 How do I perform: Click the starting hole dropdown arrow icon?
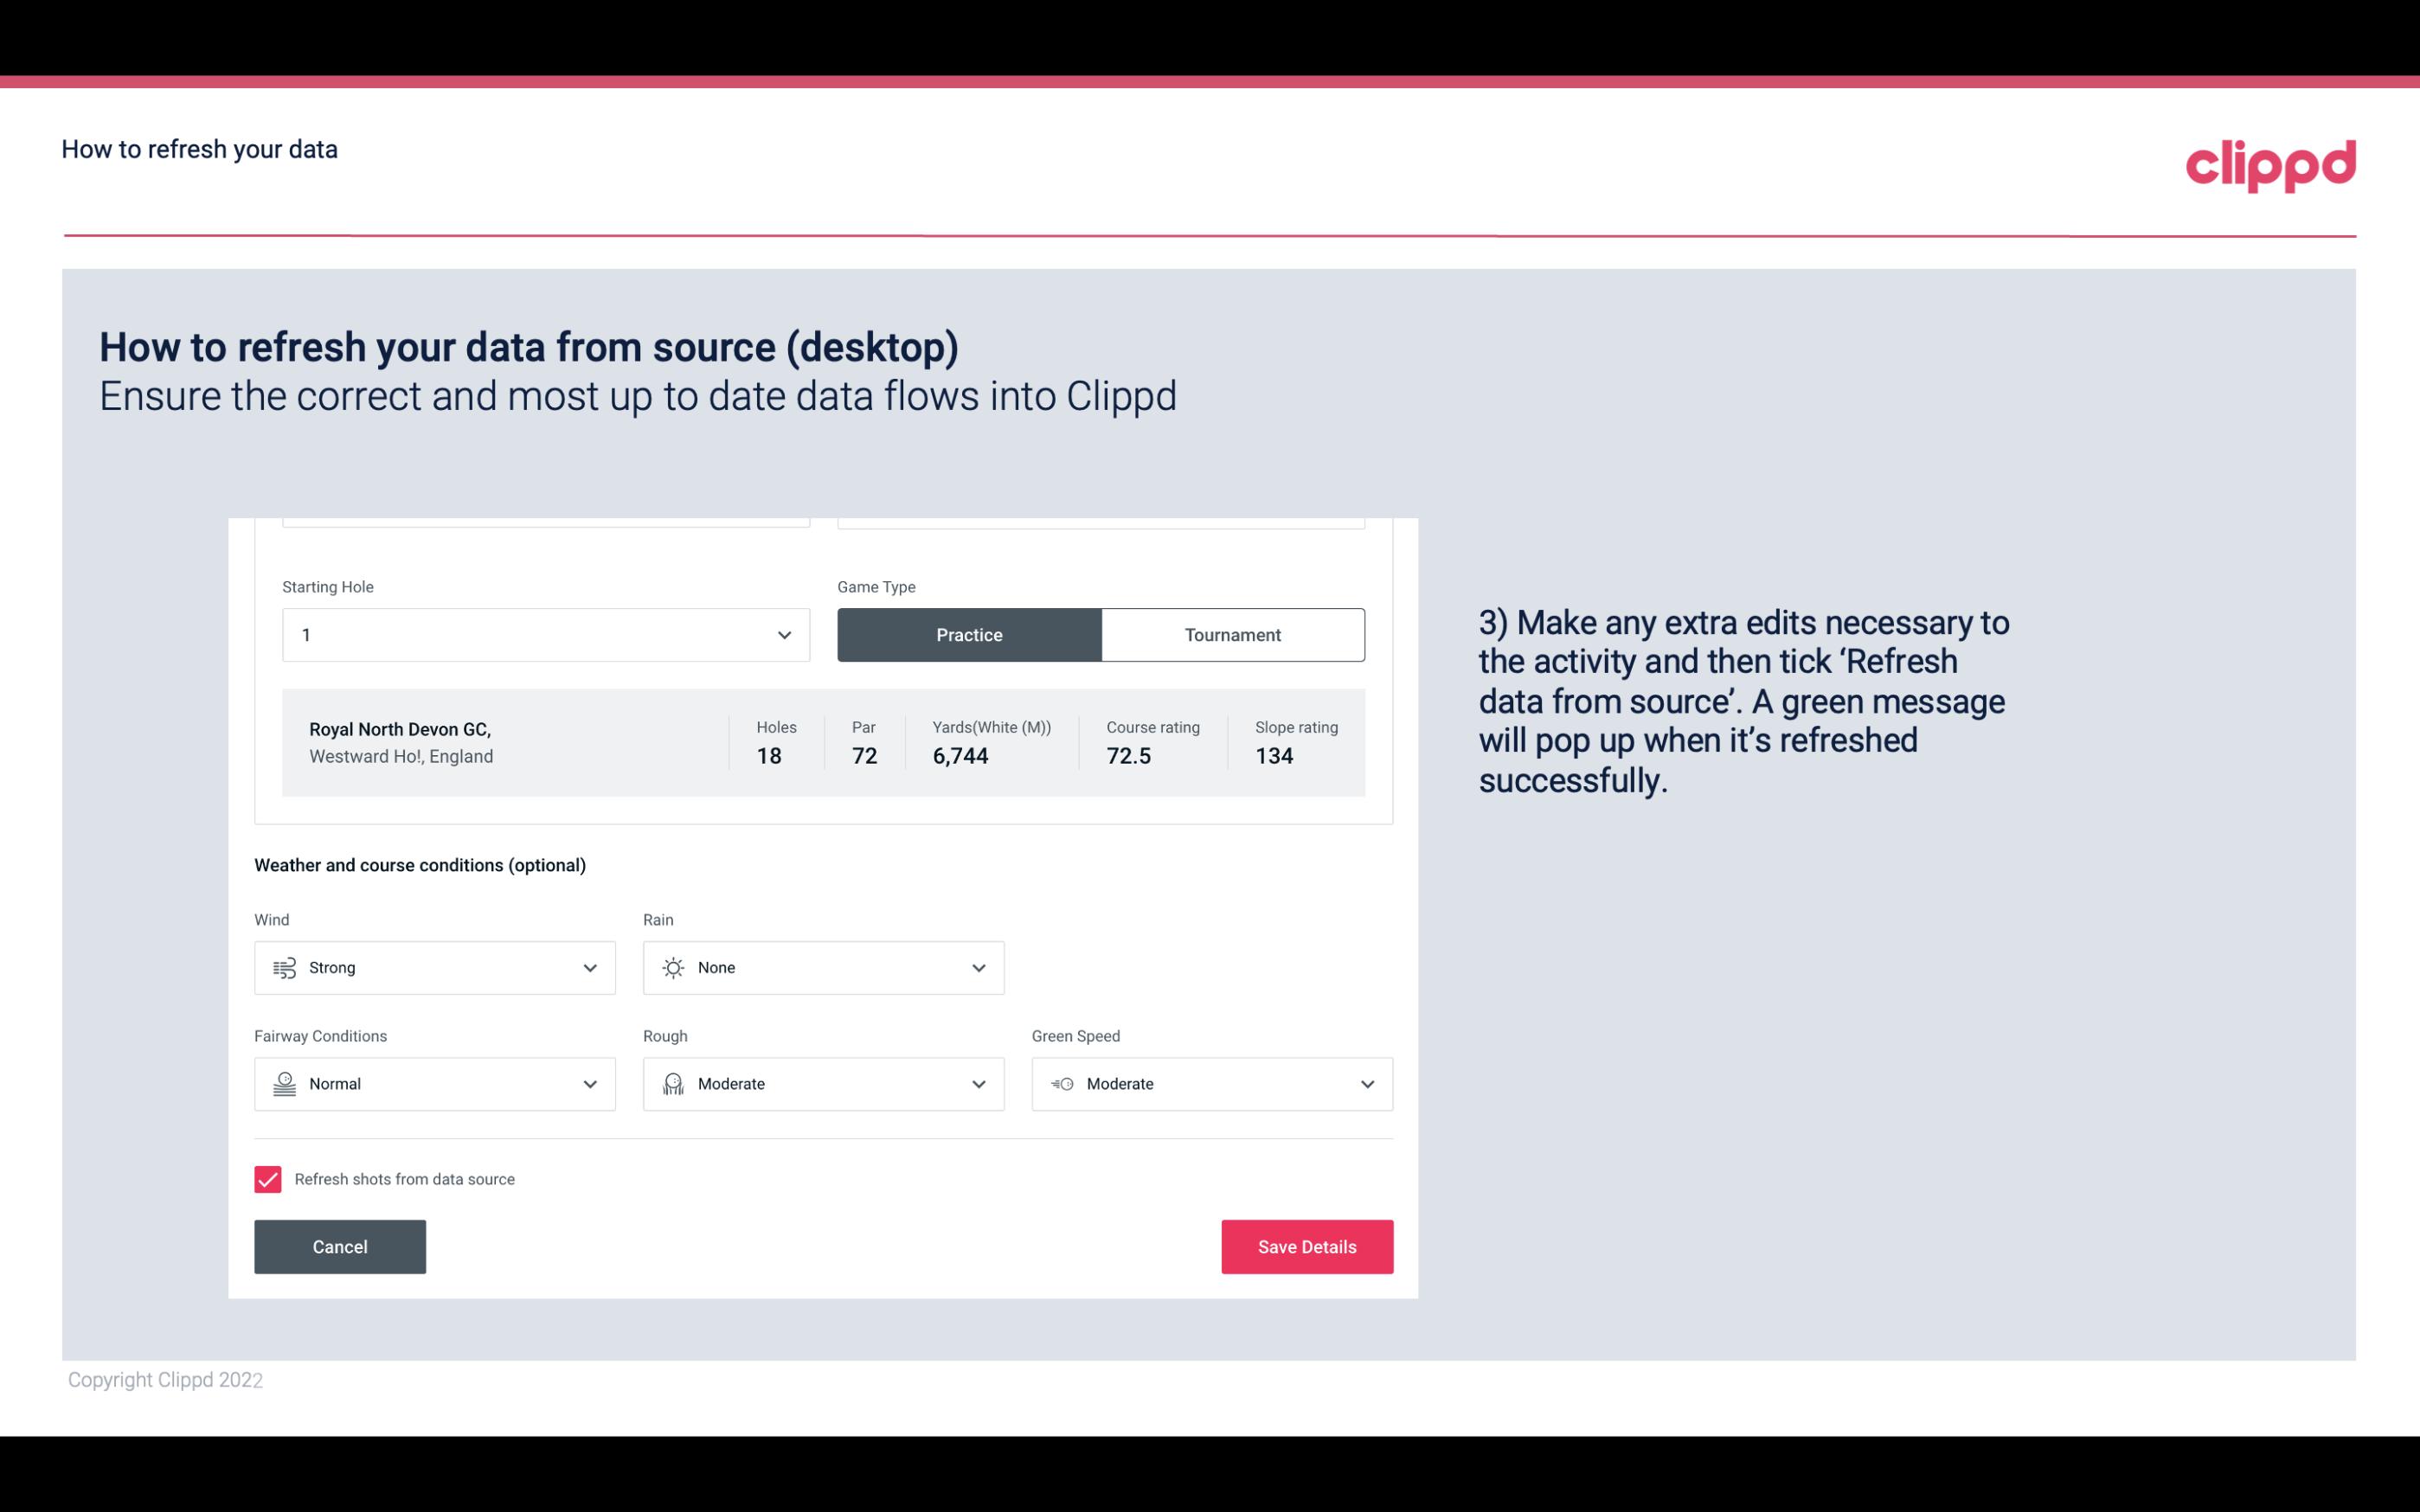(784, 634)
